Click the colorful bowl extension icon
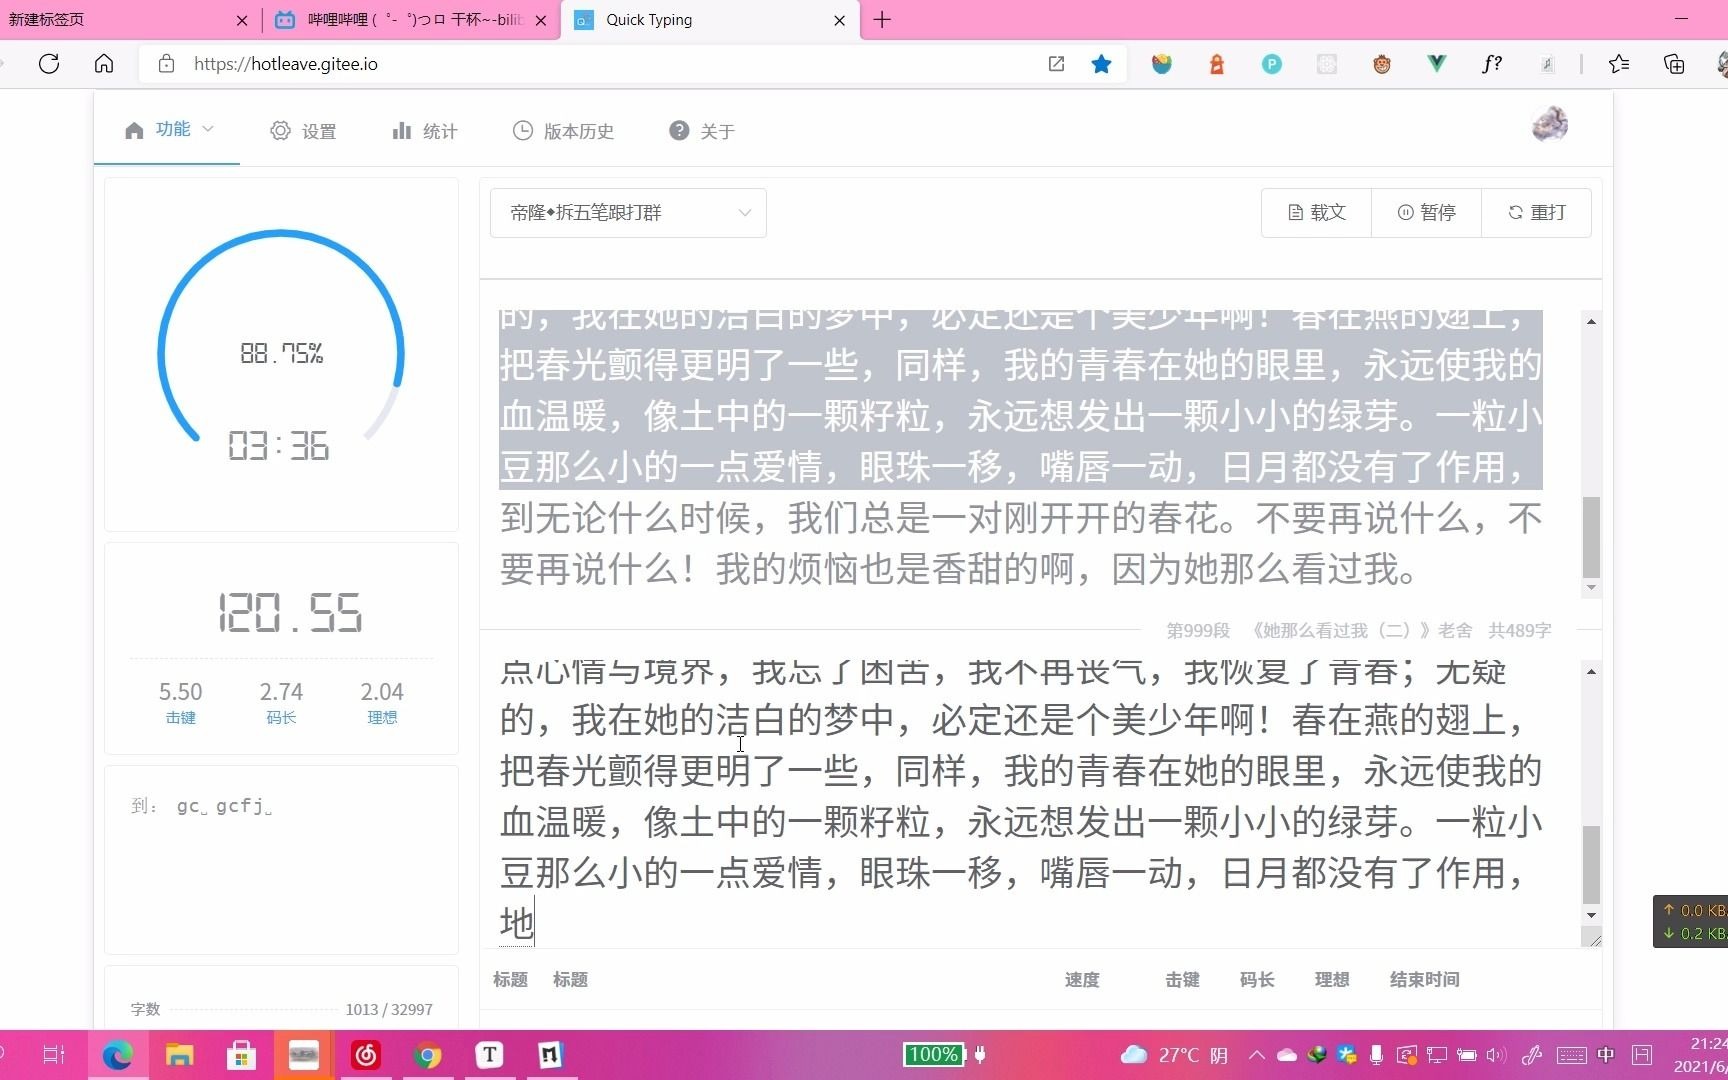 1161,64
